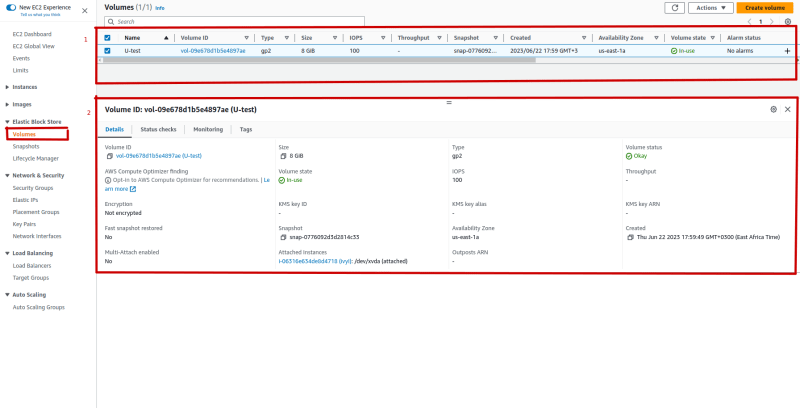This screenshot has width=800, height=408.
Task: Open Info link beside Volumes heading
Action: pos(160,8)
